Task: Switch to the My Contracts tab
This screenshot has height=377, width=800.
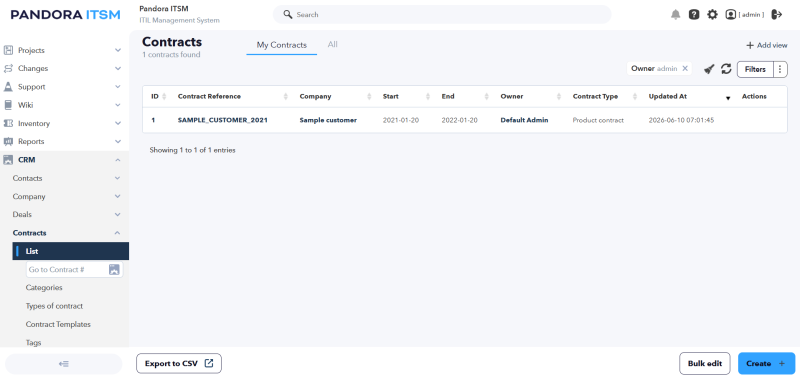Action: [x=282, y=45]
